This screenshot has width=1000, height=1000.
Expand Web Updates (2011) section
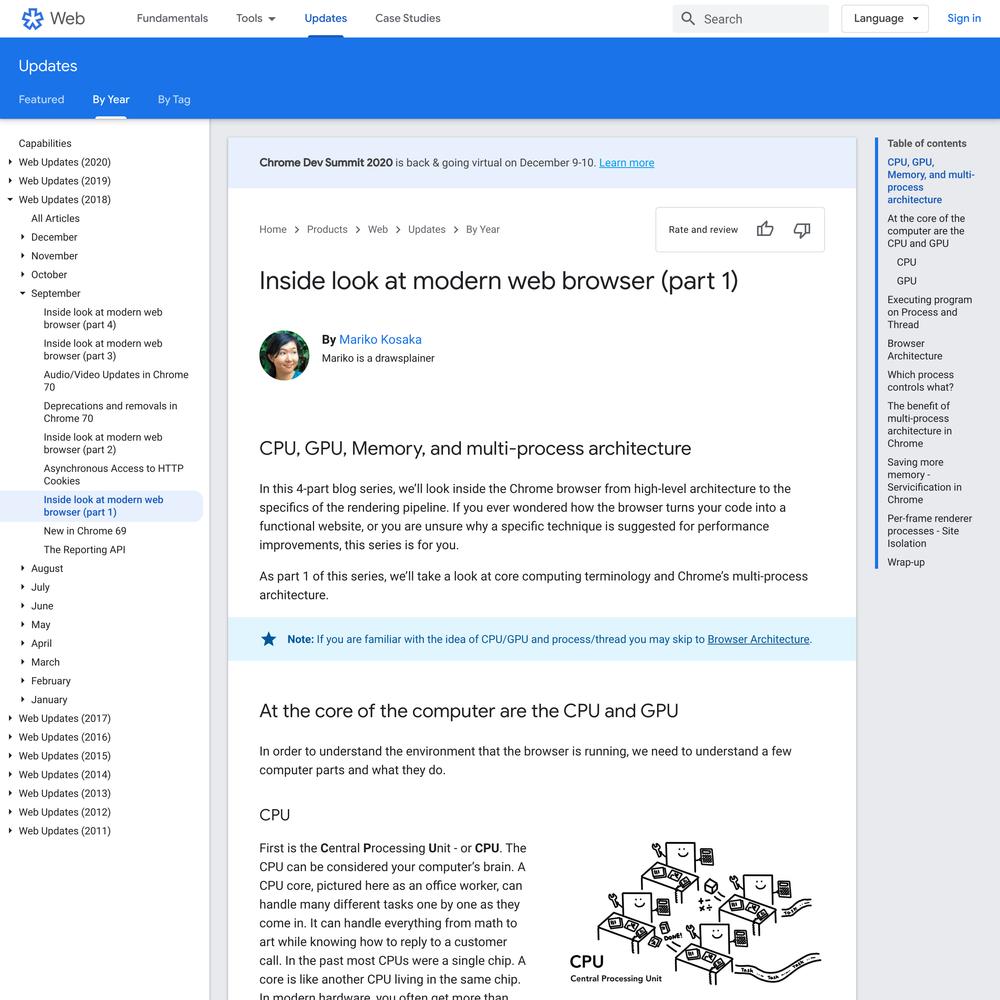(10, 830)
